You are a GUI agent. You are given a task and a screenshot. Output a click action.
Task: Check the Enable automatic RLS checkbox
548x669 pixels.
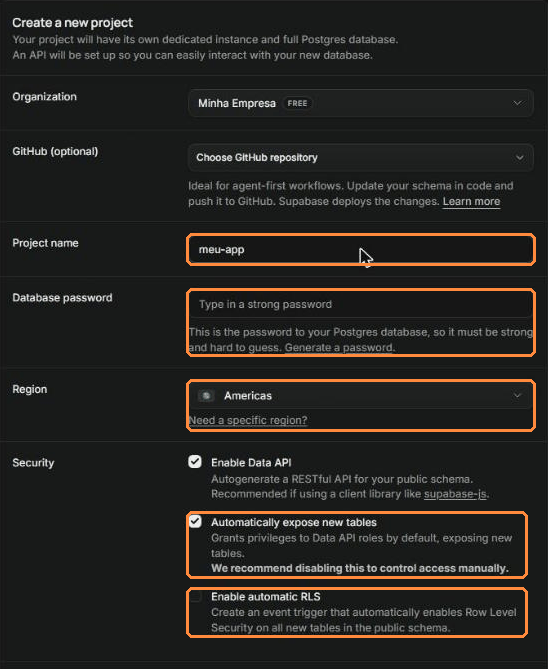(195, 596)
